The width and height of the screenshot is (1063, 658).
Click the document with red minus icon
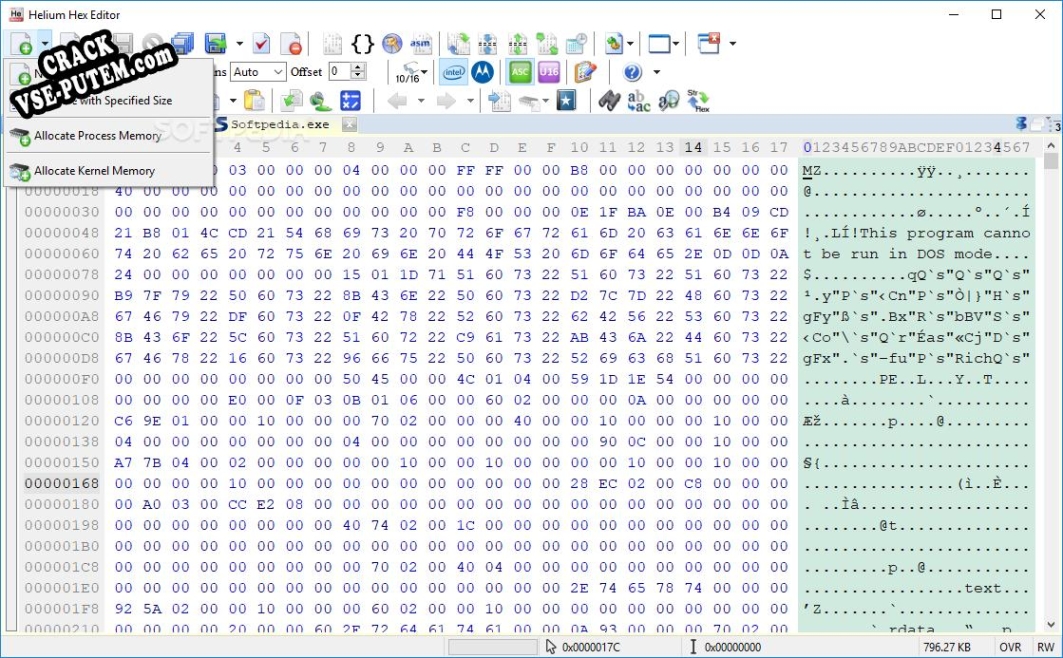coord(292,43)
